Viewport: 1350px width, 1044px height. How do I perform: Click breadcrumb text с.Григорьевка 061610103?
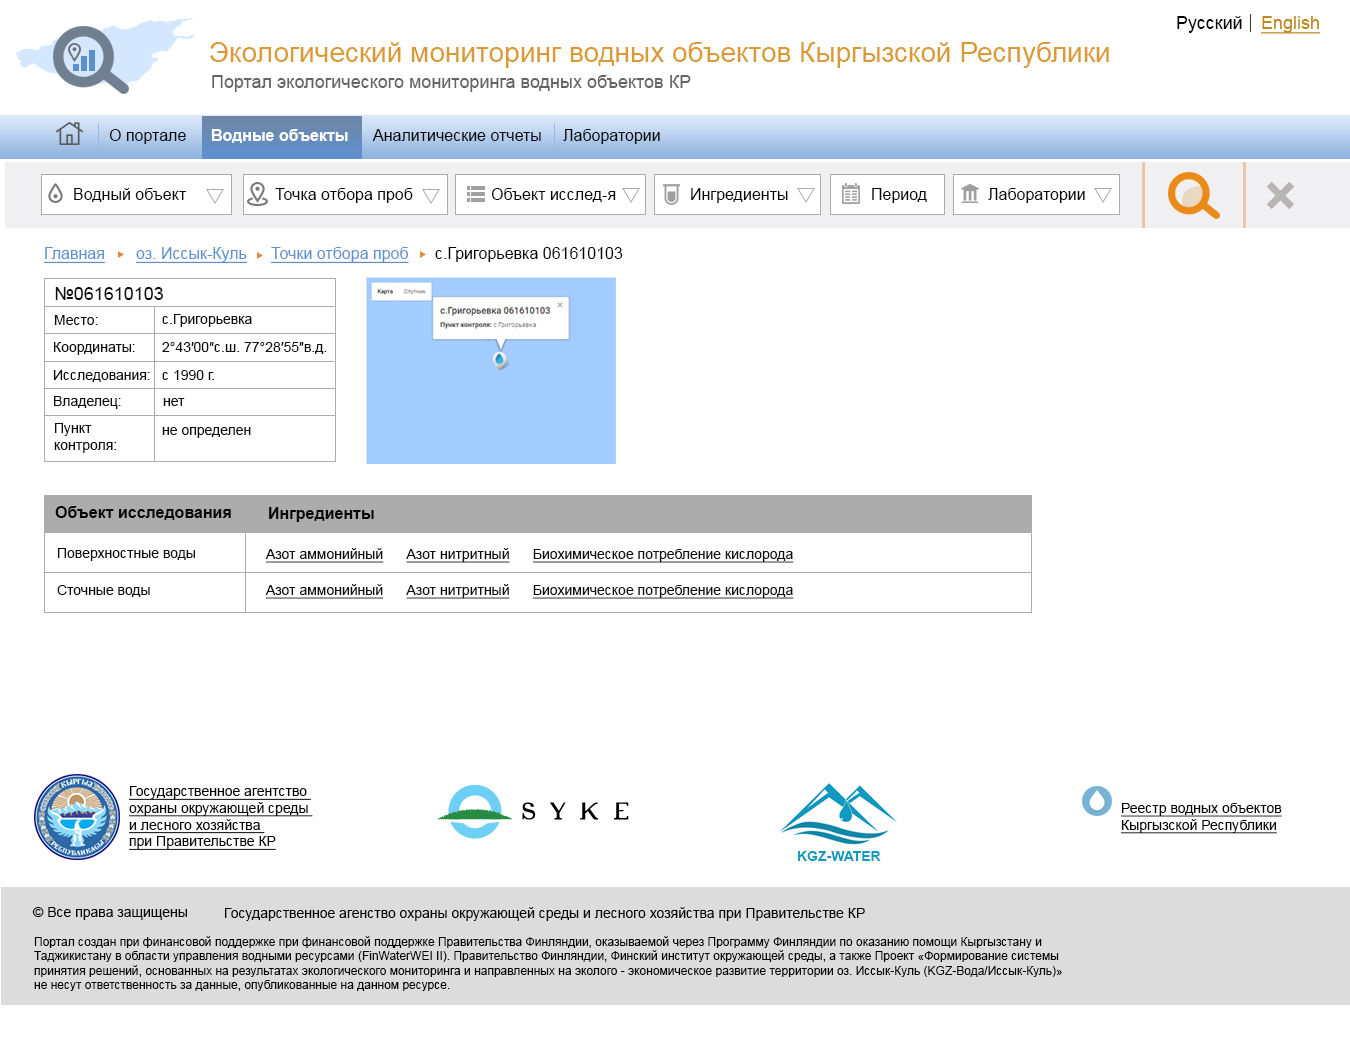click(x=529, y=254)
